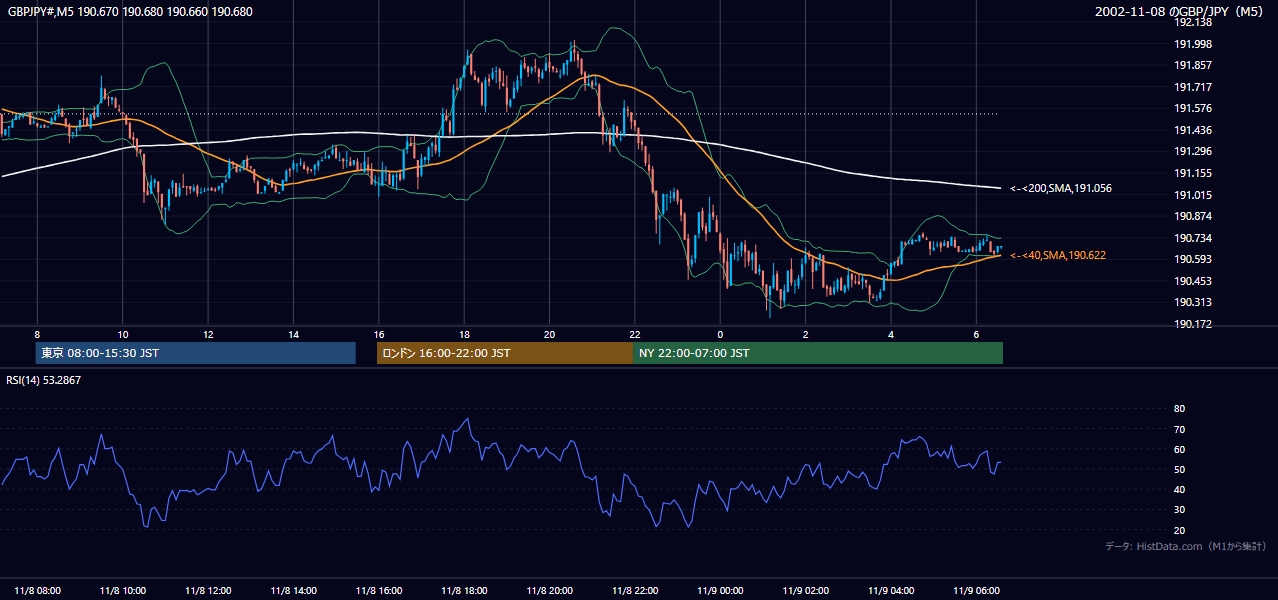Click hour tick 4 under price chart
1278x600 pixels.
pyautogui.click(x=891, y=334)
